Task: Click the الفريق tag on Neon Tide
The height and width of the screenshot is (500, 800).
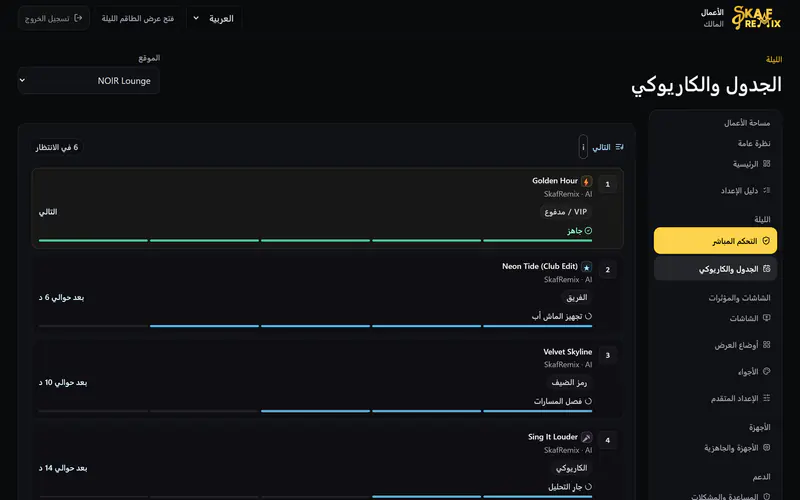Action: 577,297
